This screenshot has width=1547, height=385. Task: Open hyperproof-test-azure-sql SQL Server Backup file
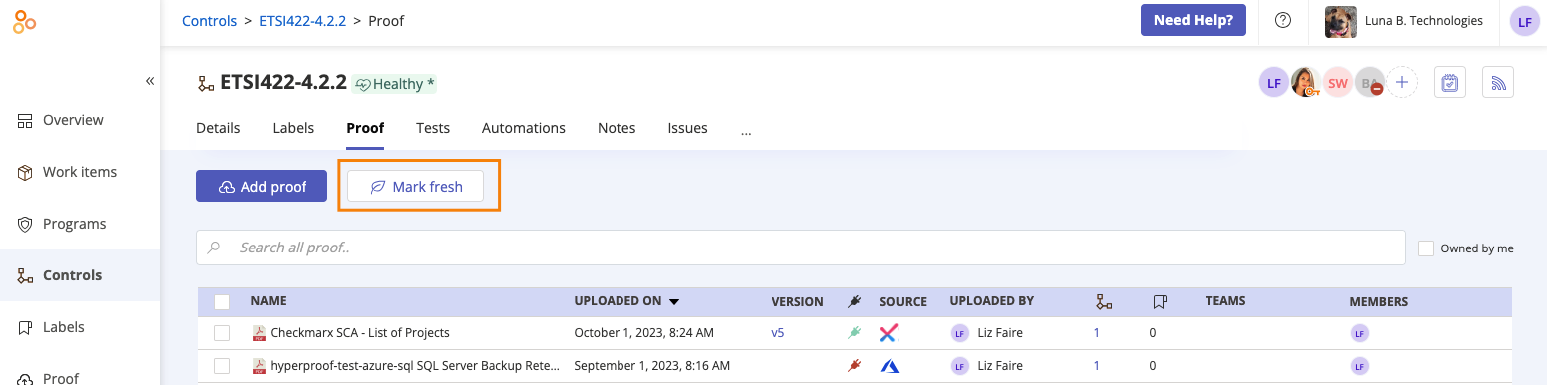[415, 366]
